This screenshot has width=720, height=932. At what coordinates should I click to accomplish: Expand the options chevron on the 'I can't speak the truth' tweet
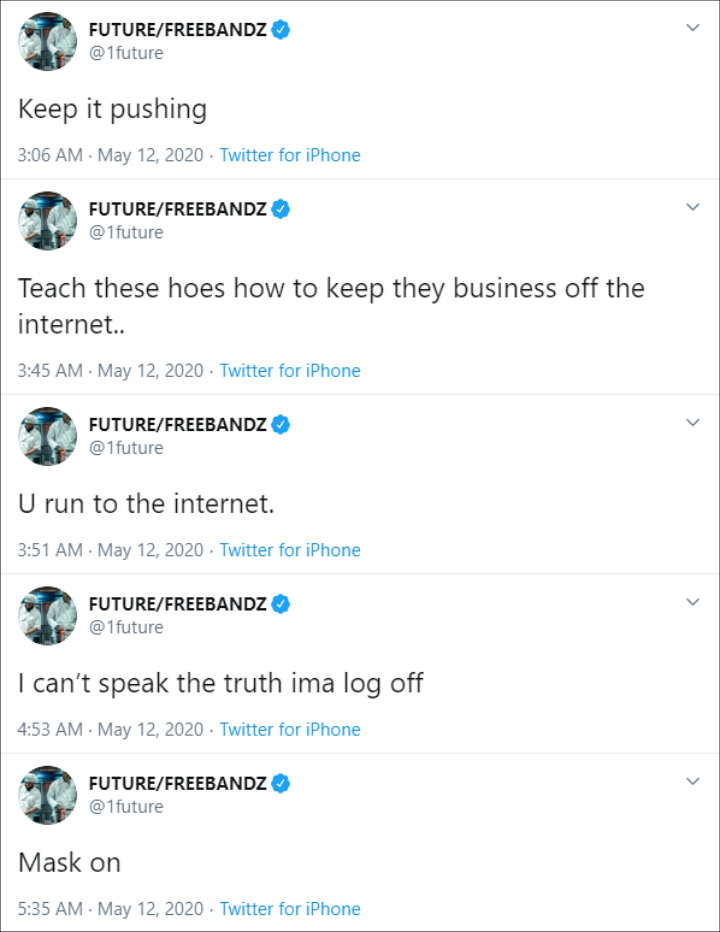(692, 602)
